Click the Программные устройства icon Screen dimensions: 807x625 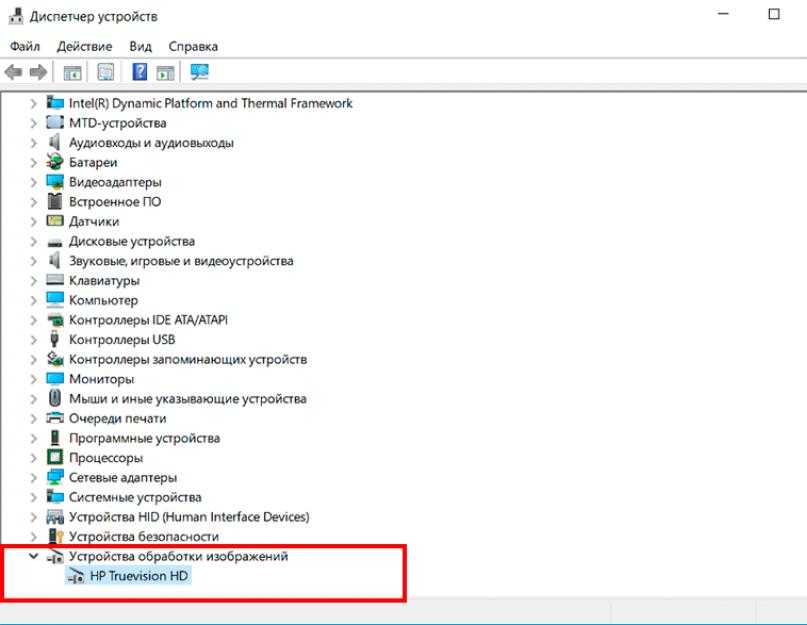(55, 438)
